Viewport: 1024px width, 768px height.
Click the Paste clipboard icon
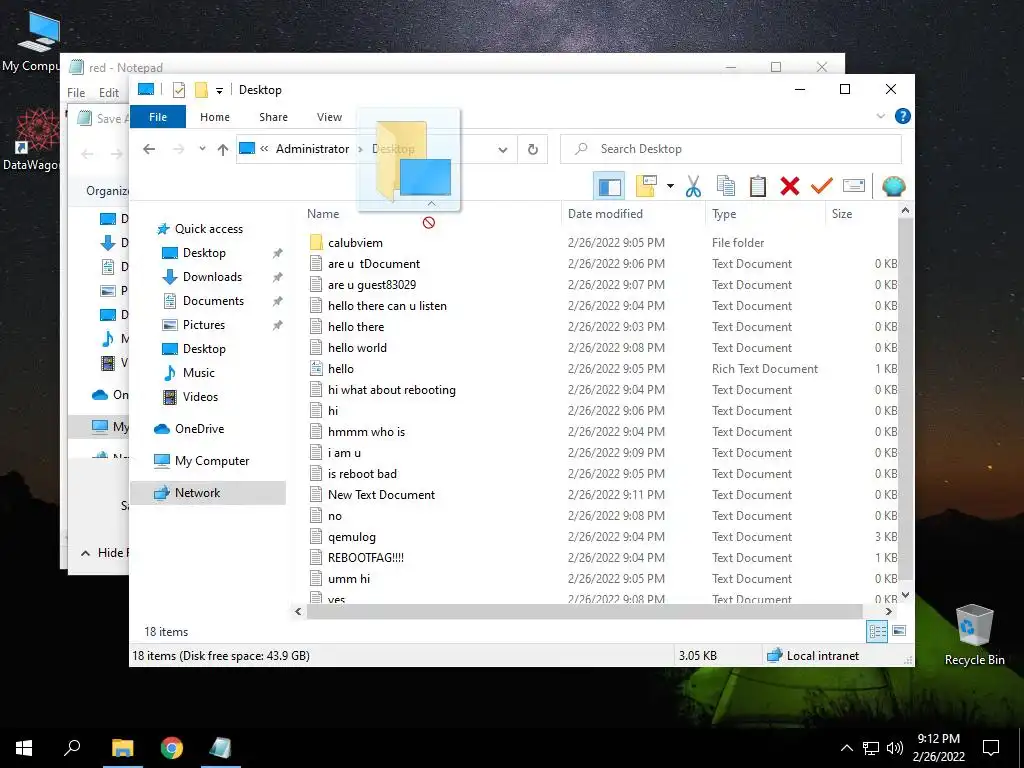pos(758,187)
